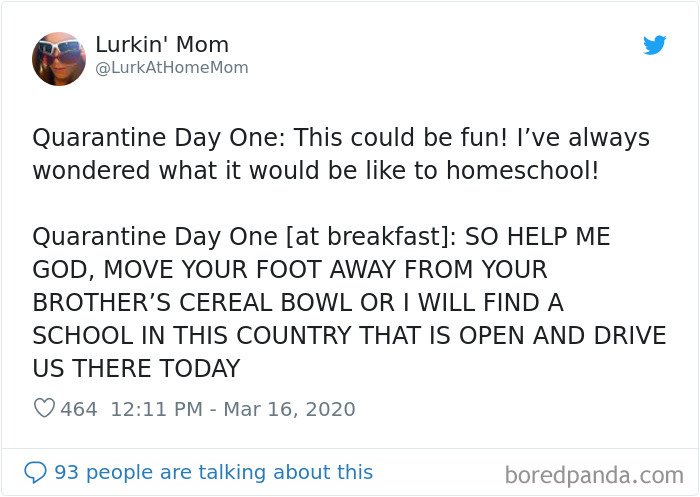Screen dimensions: 700x497
Task: Click the 464 likes count
Action: 79,409
